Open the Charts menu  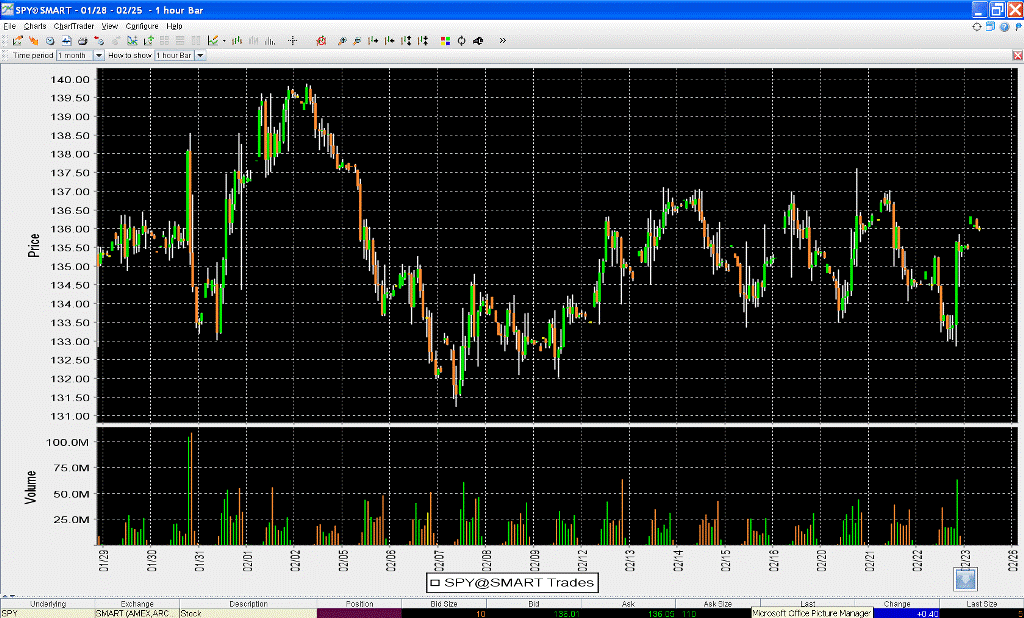click(x=35, y=26)
